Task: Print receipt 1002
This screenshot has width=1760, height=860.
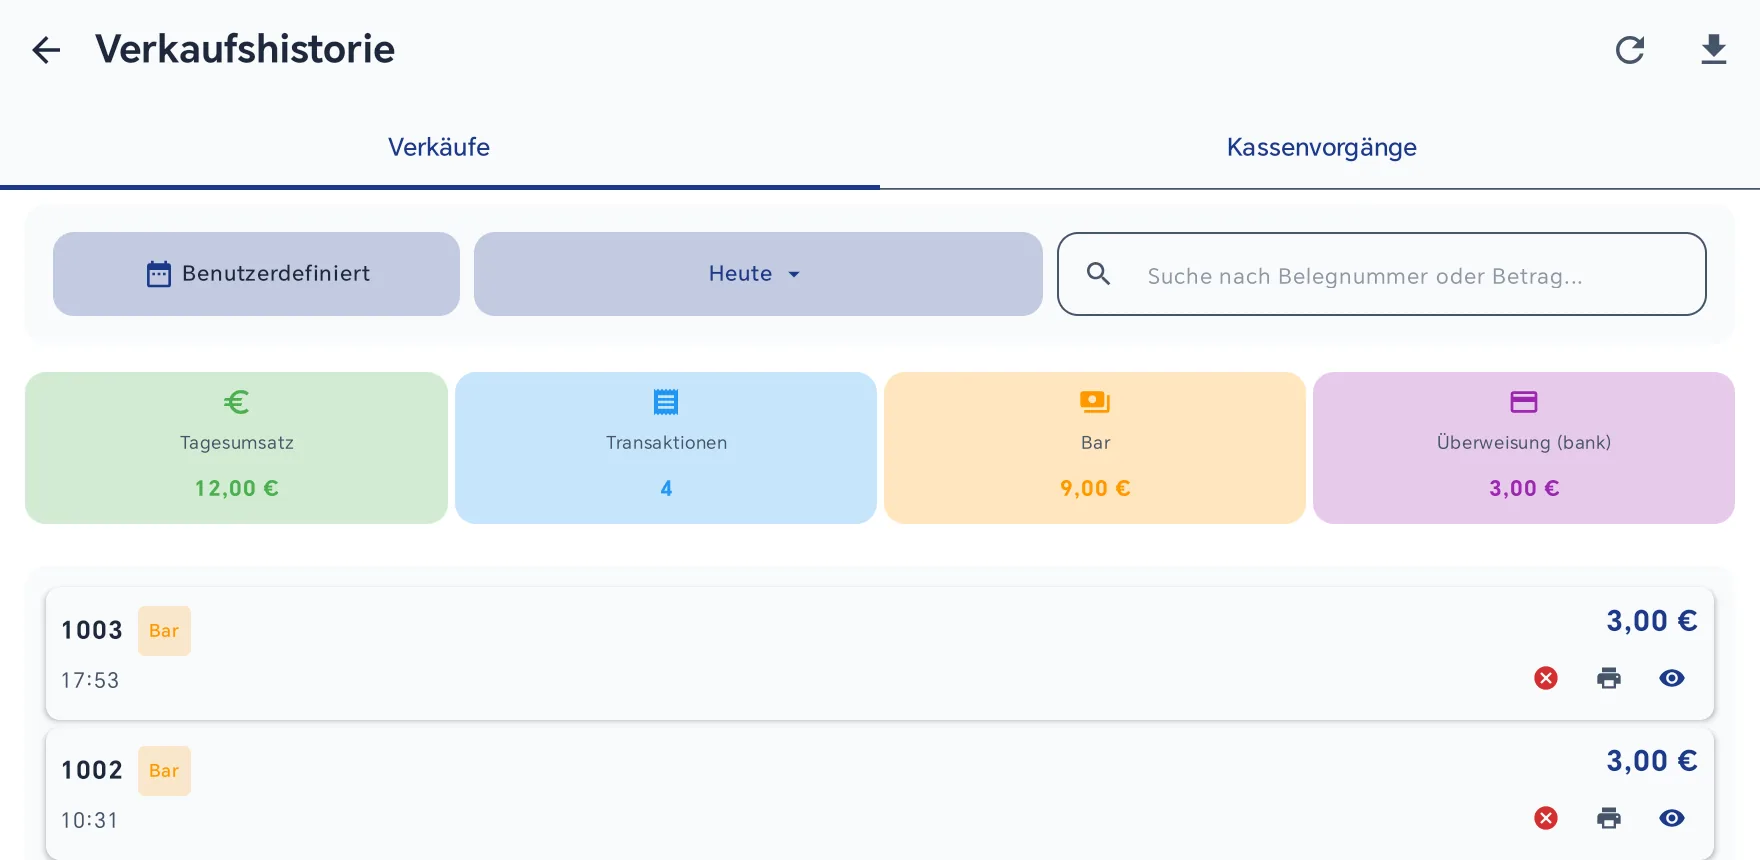Action: [1609, 818]
